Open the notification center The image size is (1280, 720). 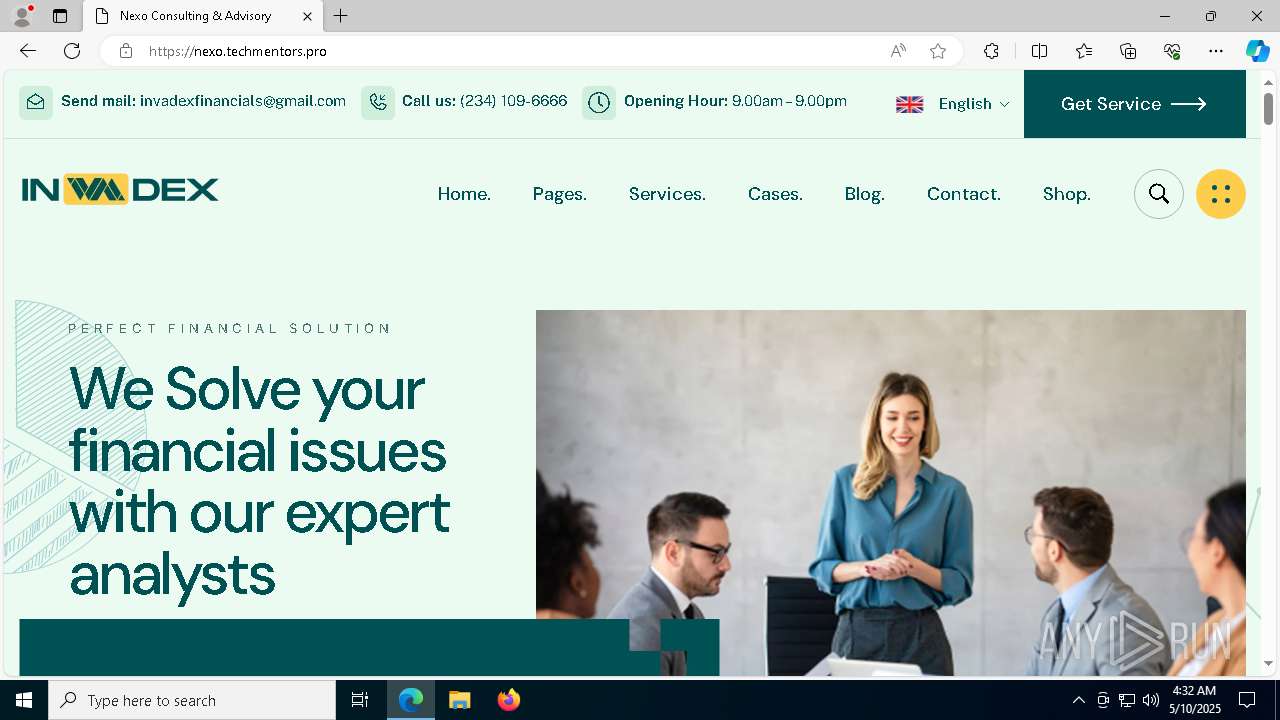[x=1247, y=700]
